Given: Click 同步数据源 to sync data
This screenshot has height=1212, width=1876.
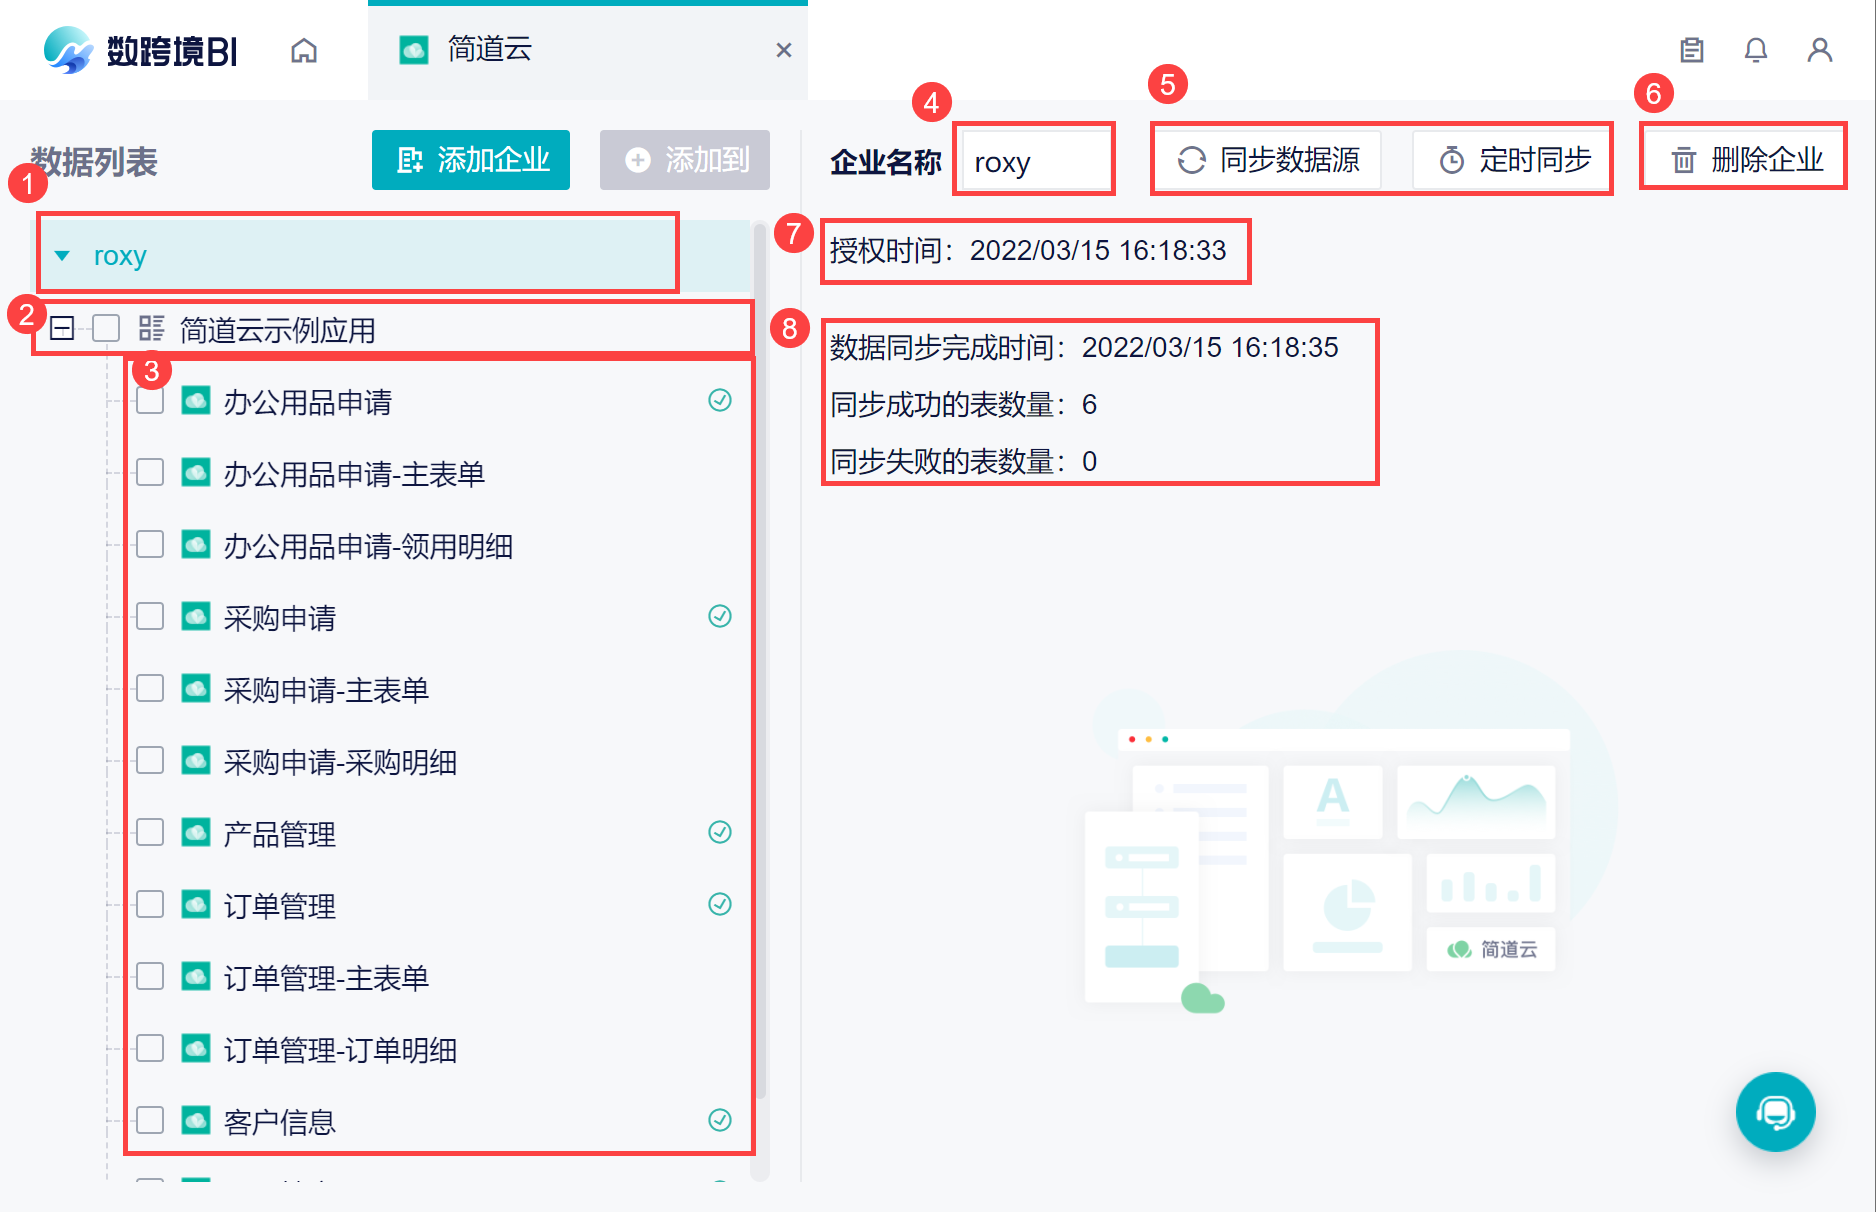Looking at the screenshot, I should tap(1268, 160).
